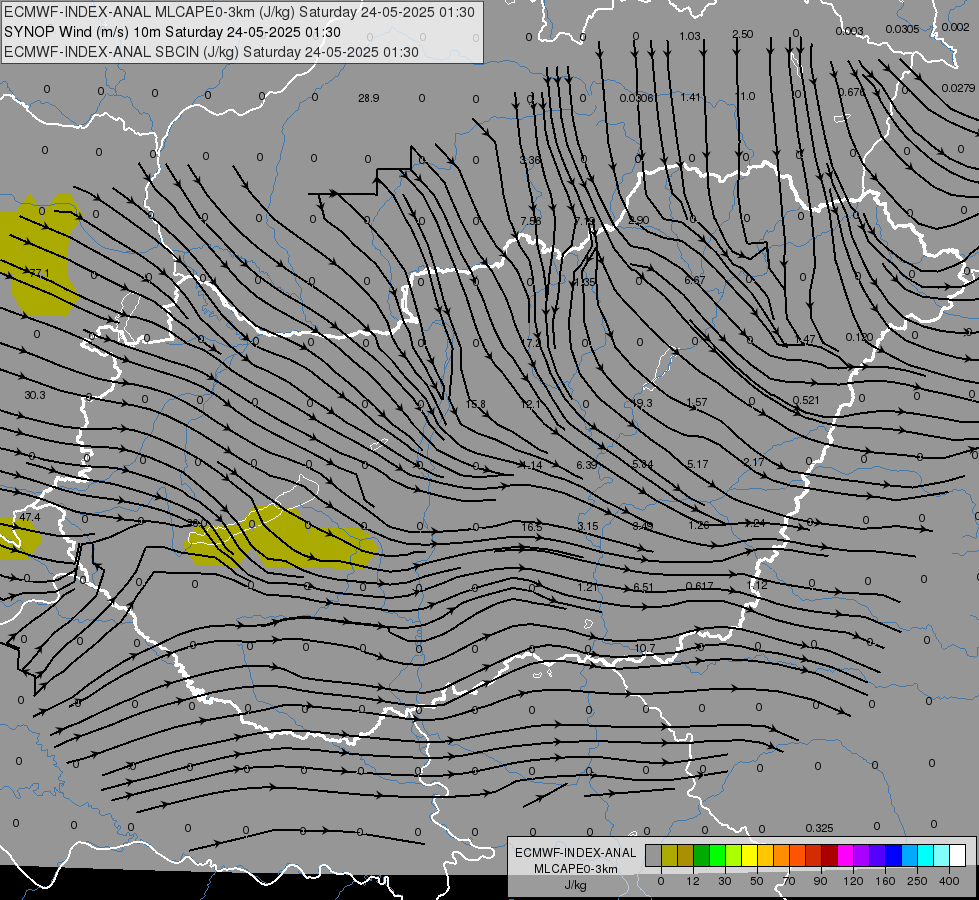The width and height of the screenshot is (979, 900).
Task: Click the SYNOP Wind 10m title line
Action: pos(172,32)
